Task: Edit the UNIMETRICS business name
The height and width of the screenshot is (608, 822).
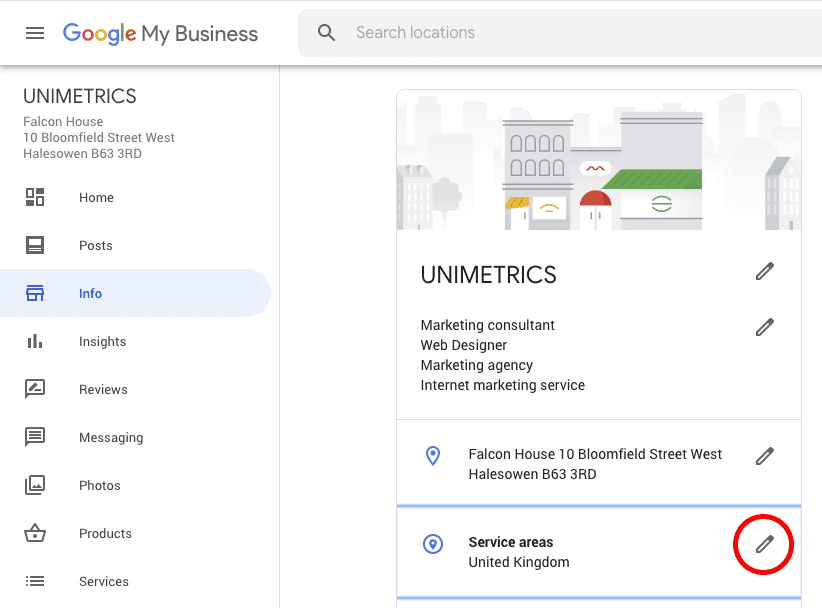Action: click(765, 271)
